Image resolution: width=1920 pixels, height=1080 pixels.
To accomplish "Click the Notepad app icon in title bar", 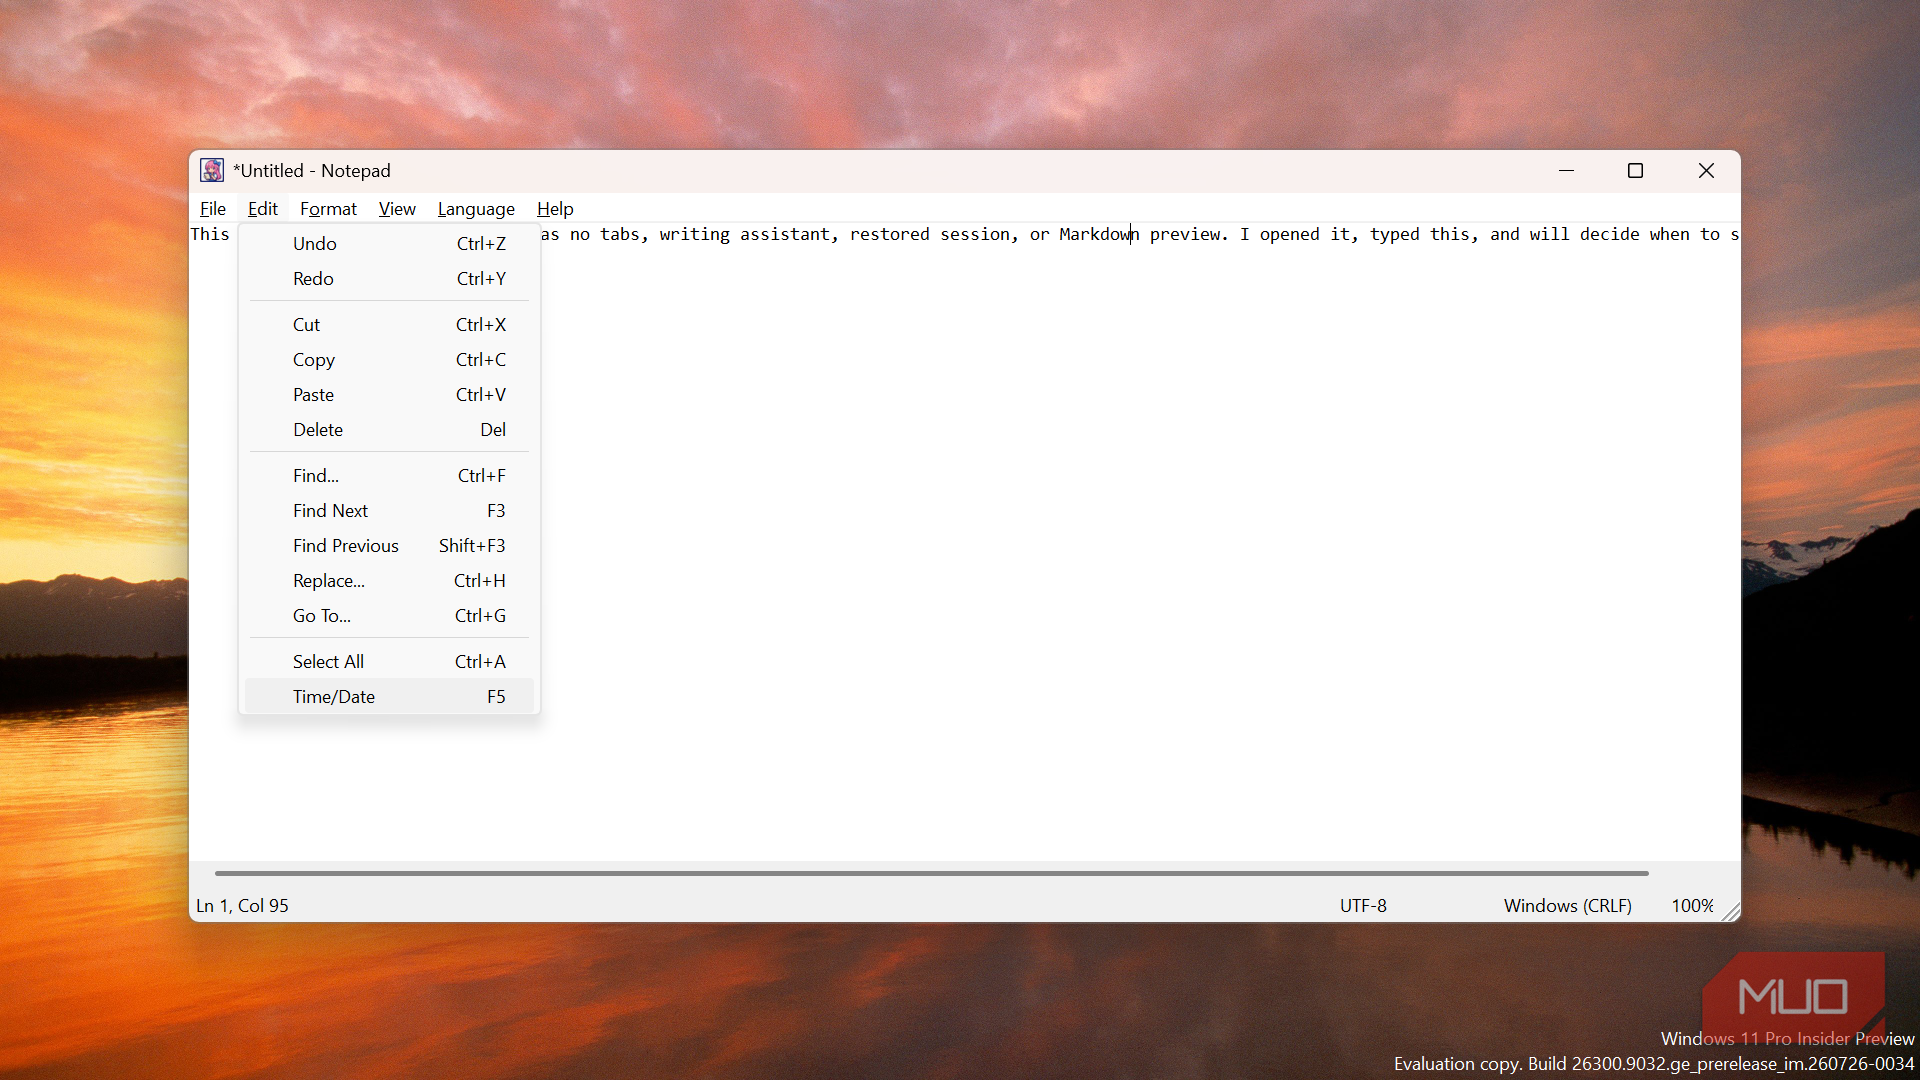I will 211,171.
